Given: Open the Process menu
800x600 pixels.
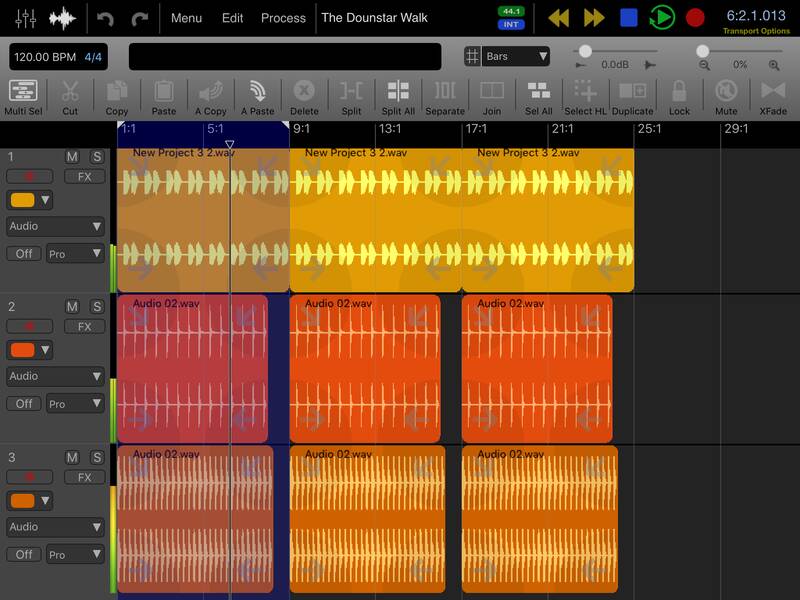Looking at the screenshot, I should coord(283,18).
